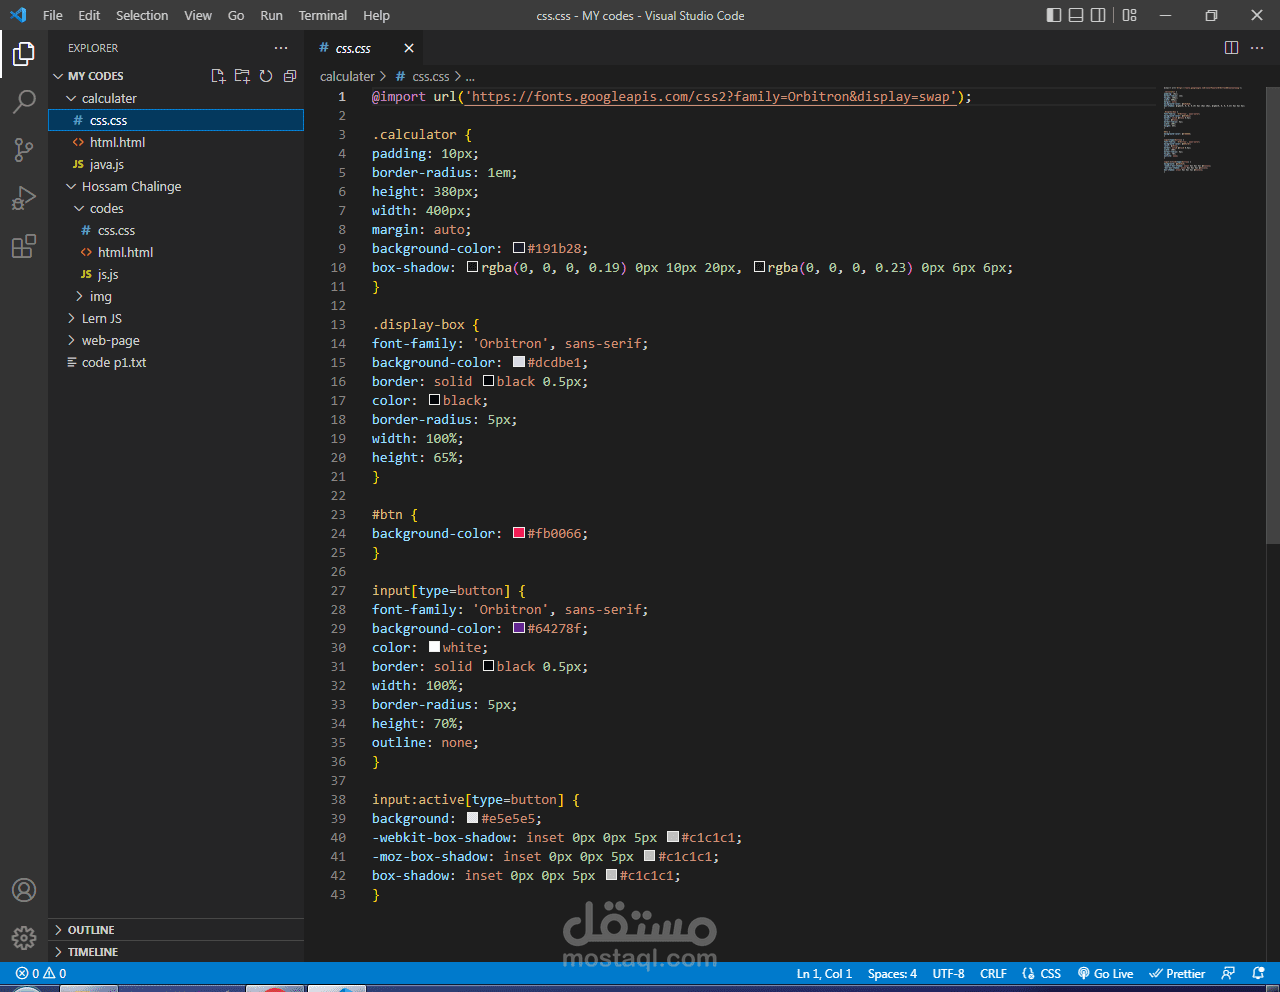1280x992 pixels.
Task: Toggle the primary side bar
Action: click(x=1054, y=15)
